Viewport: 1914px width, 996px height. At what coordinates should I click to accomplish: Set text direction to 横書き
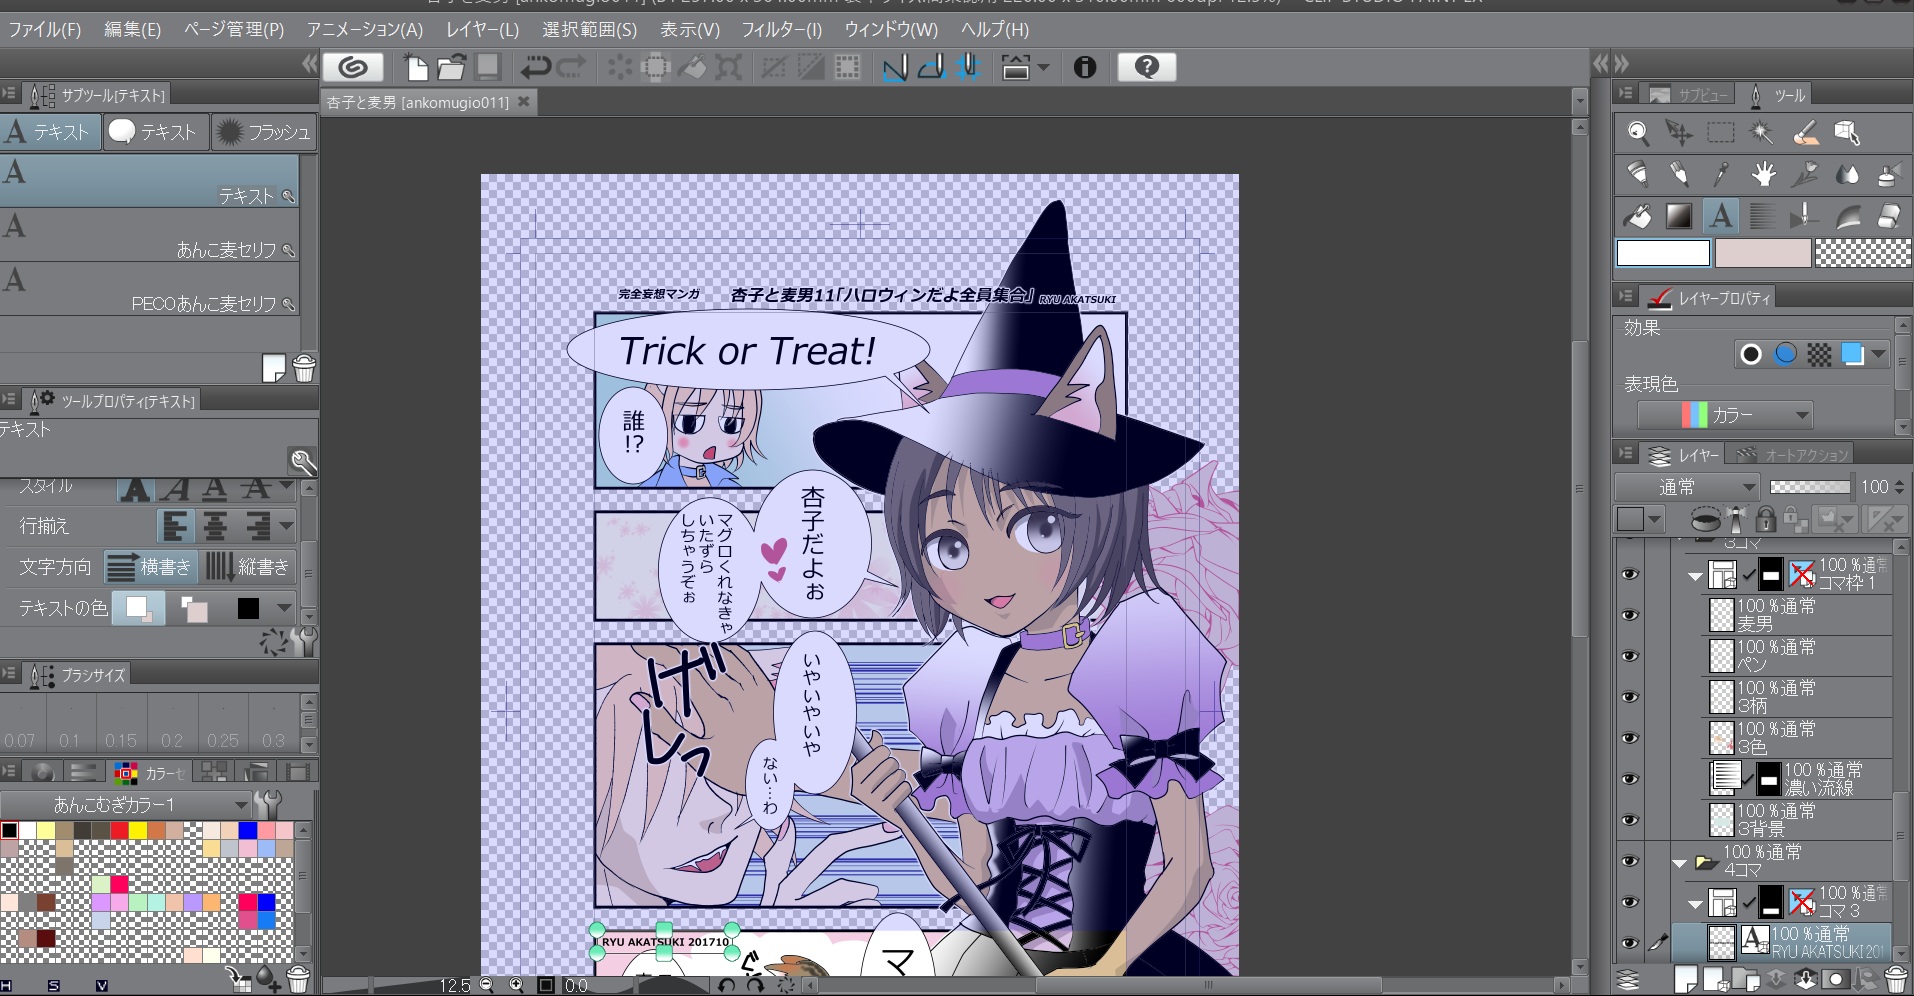tap(150, 567)
